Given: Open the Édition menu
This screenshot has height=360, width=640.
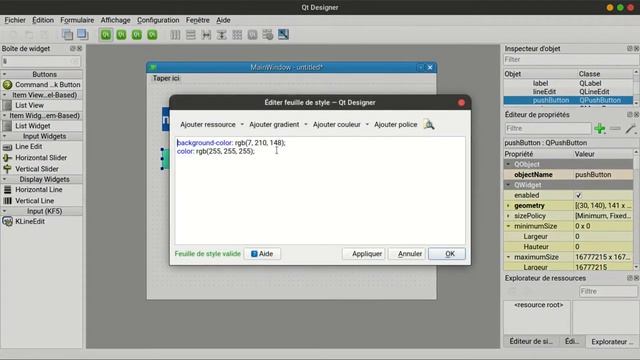Looking at the screenshot, I should tap(43, 20).
